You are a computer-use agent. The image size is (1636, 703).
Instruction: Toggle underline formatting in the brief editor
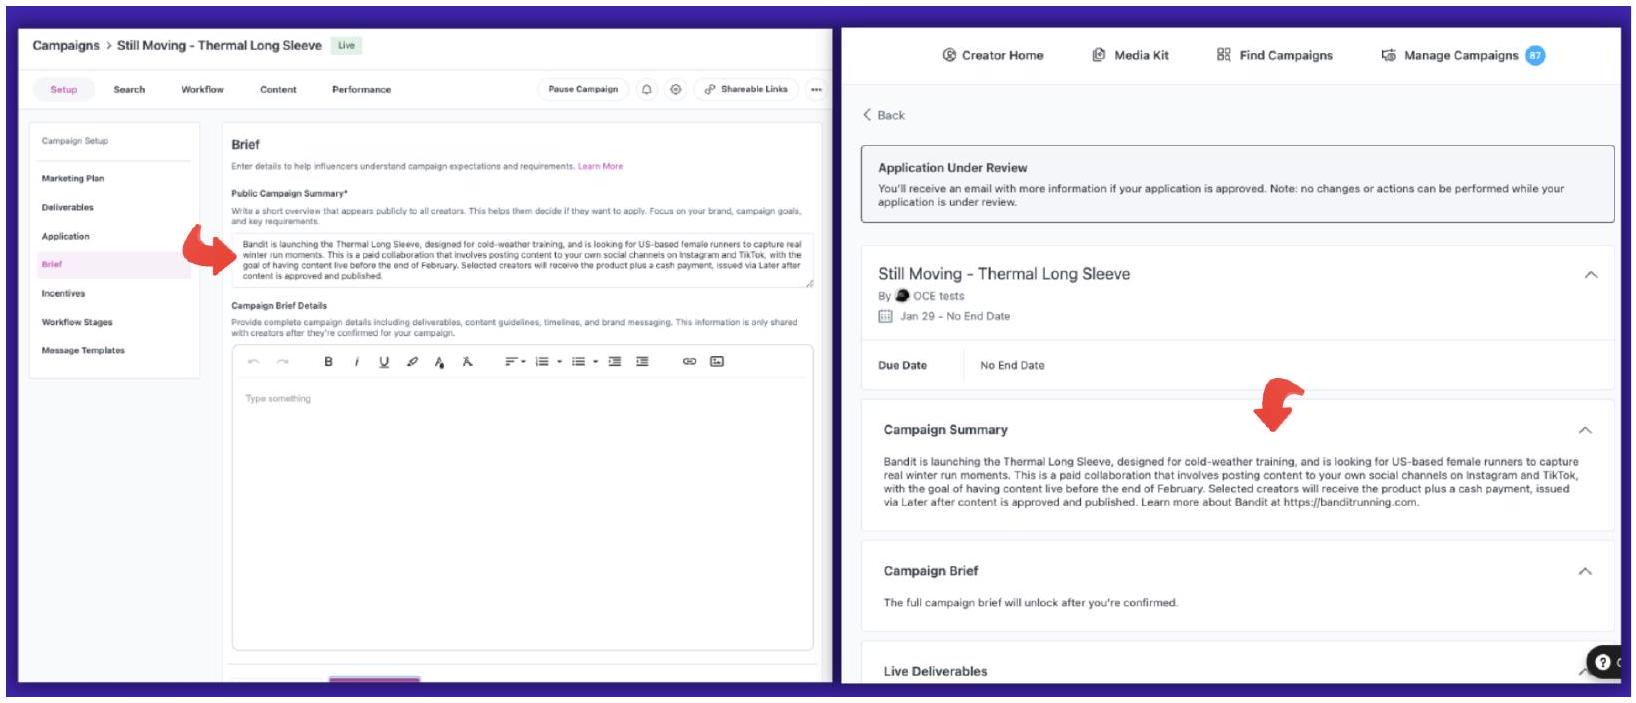click(384, 362)
